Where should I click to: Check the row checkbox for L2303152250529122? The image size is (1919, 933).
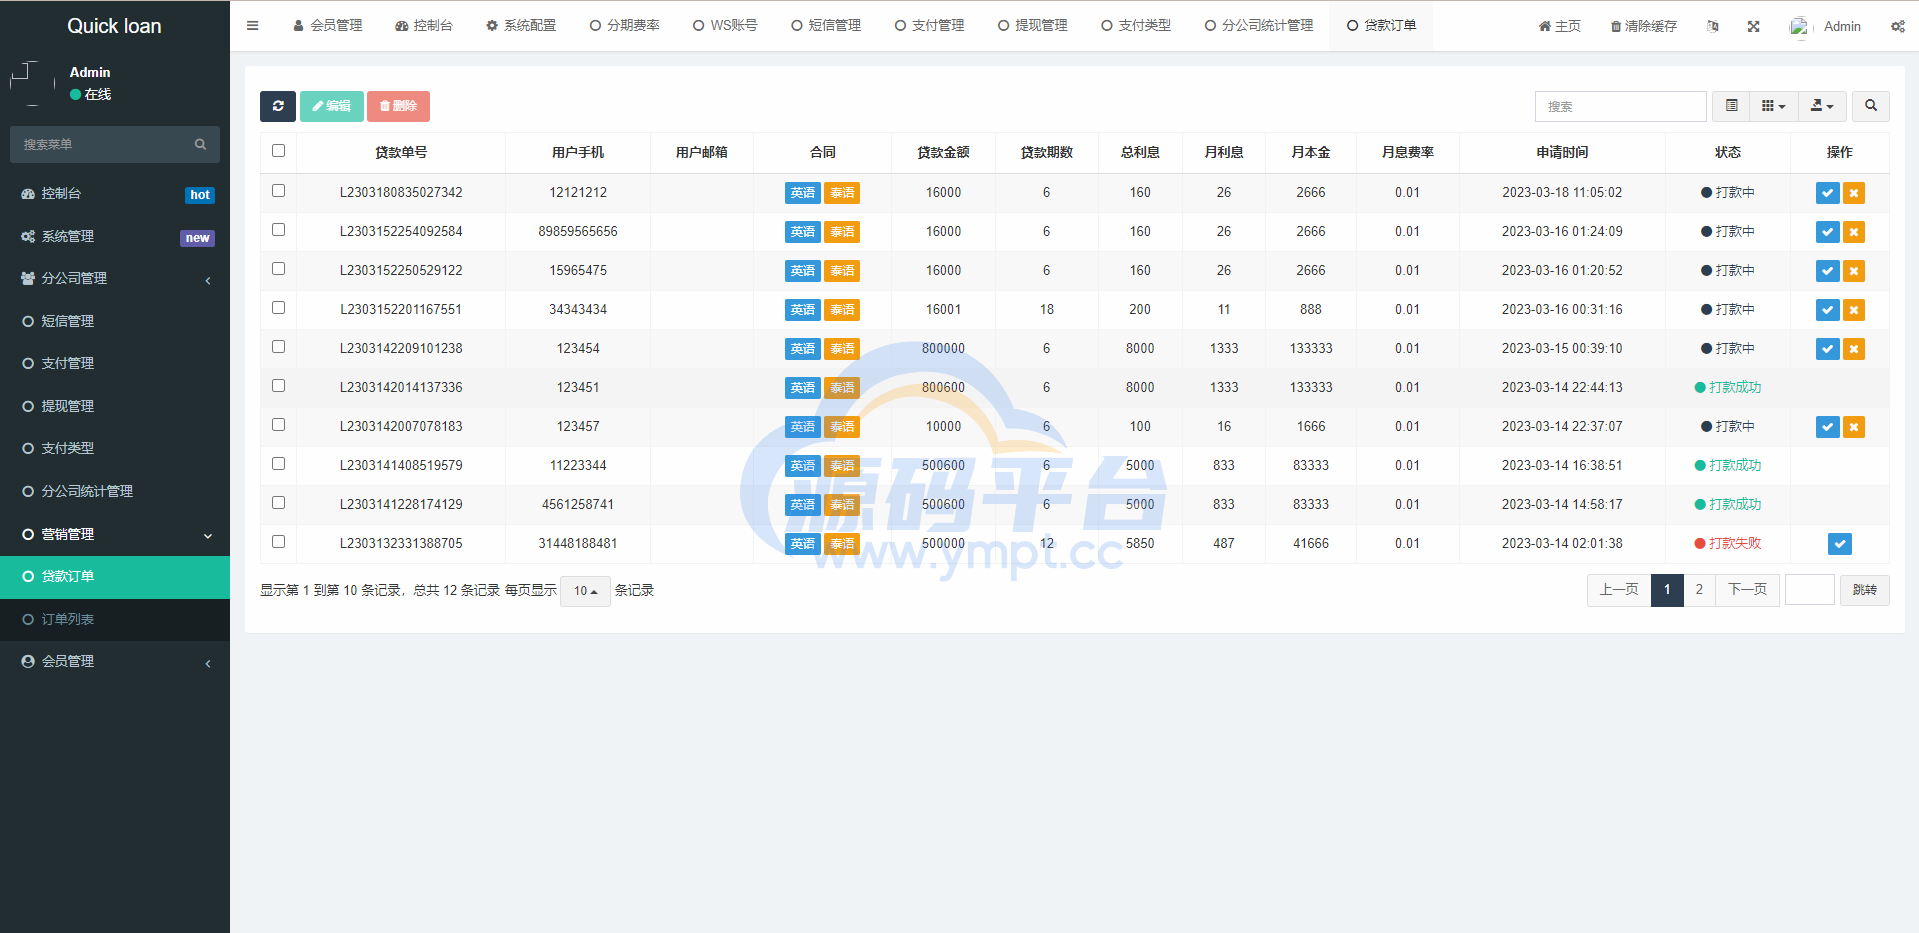[x=278, y=269]
